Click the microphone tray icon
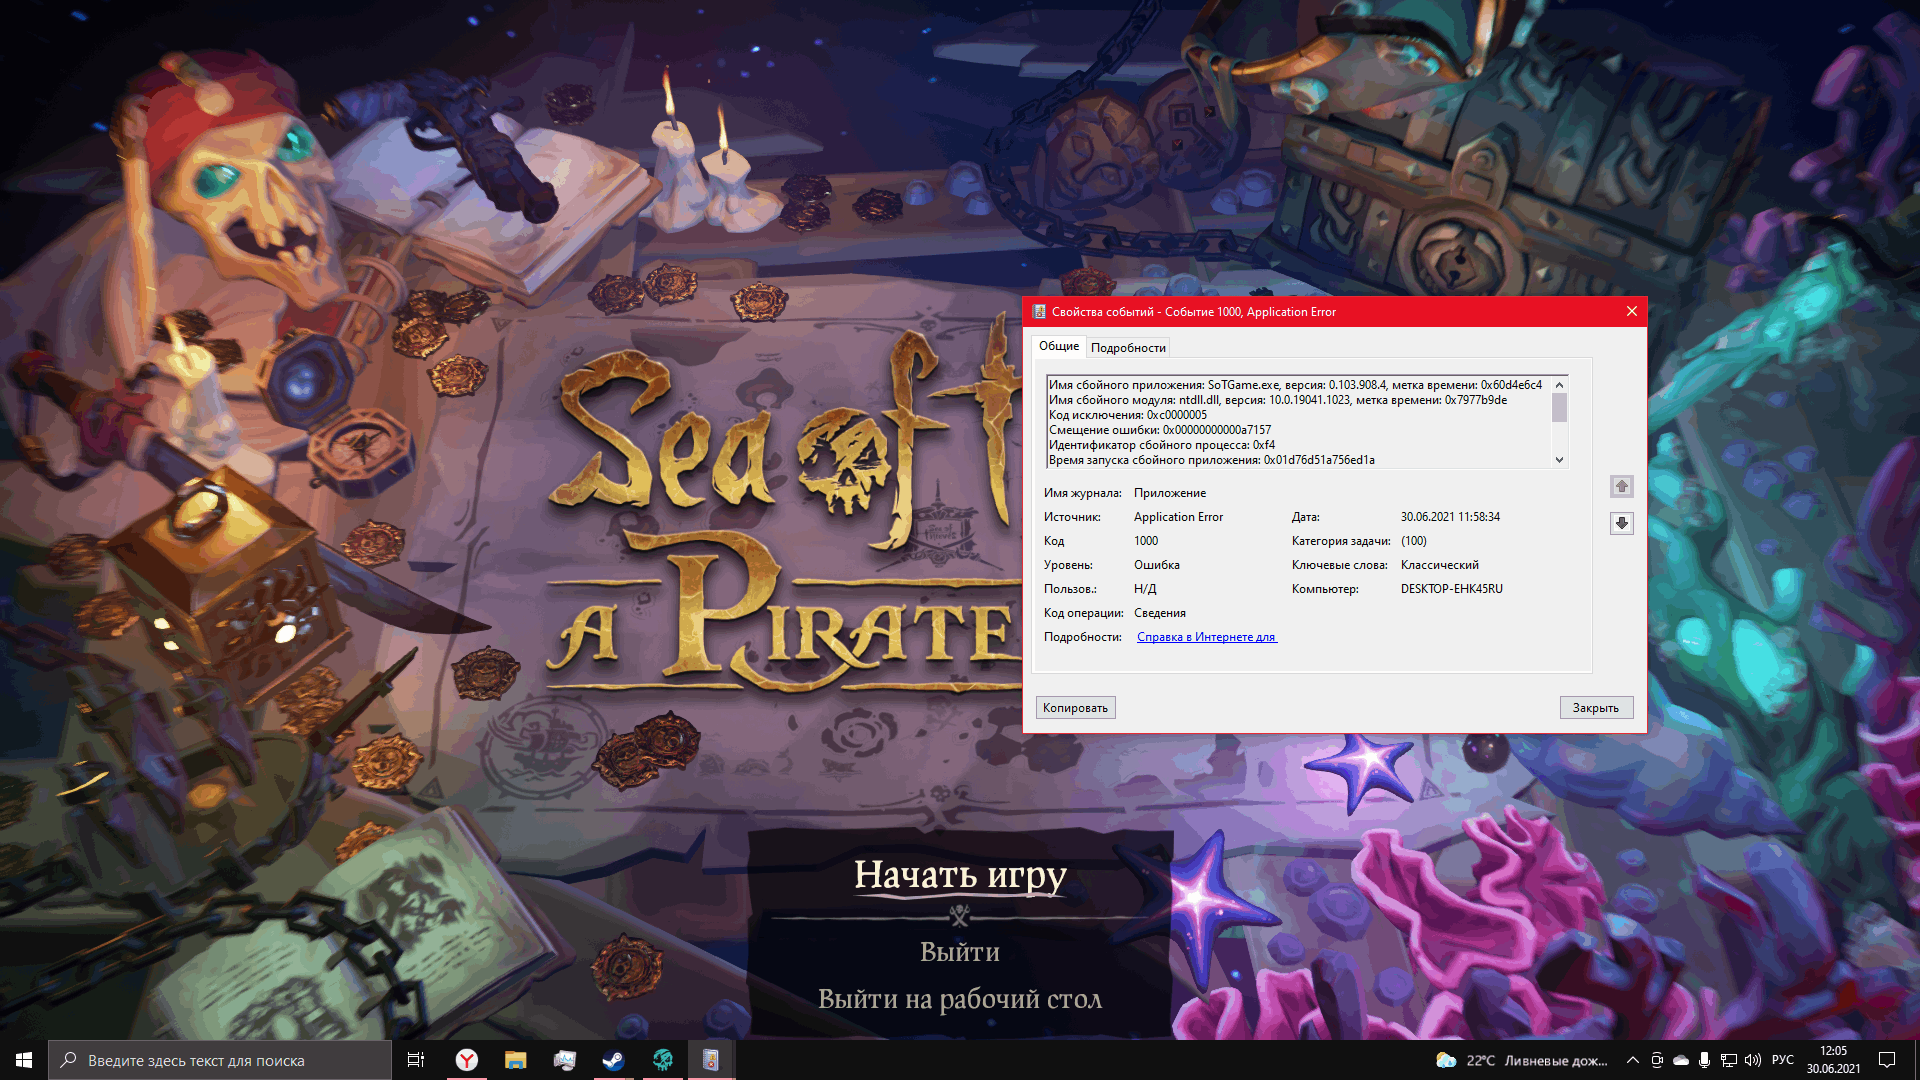Image resolution: width=1920 pixels, height=1080 pixels. [x=1704, y=1060]
